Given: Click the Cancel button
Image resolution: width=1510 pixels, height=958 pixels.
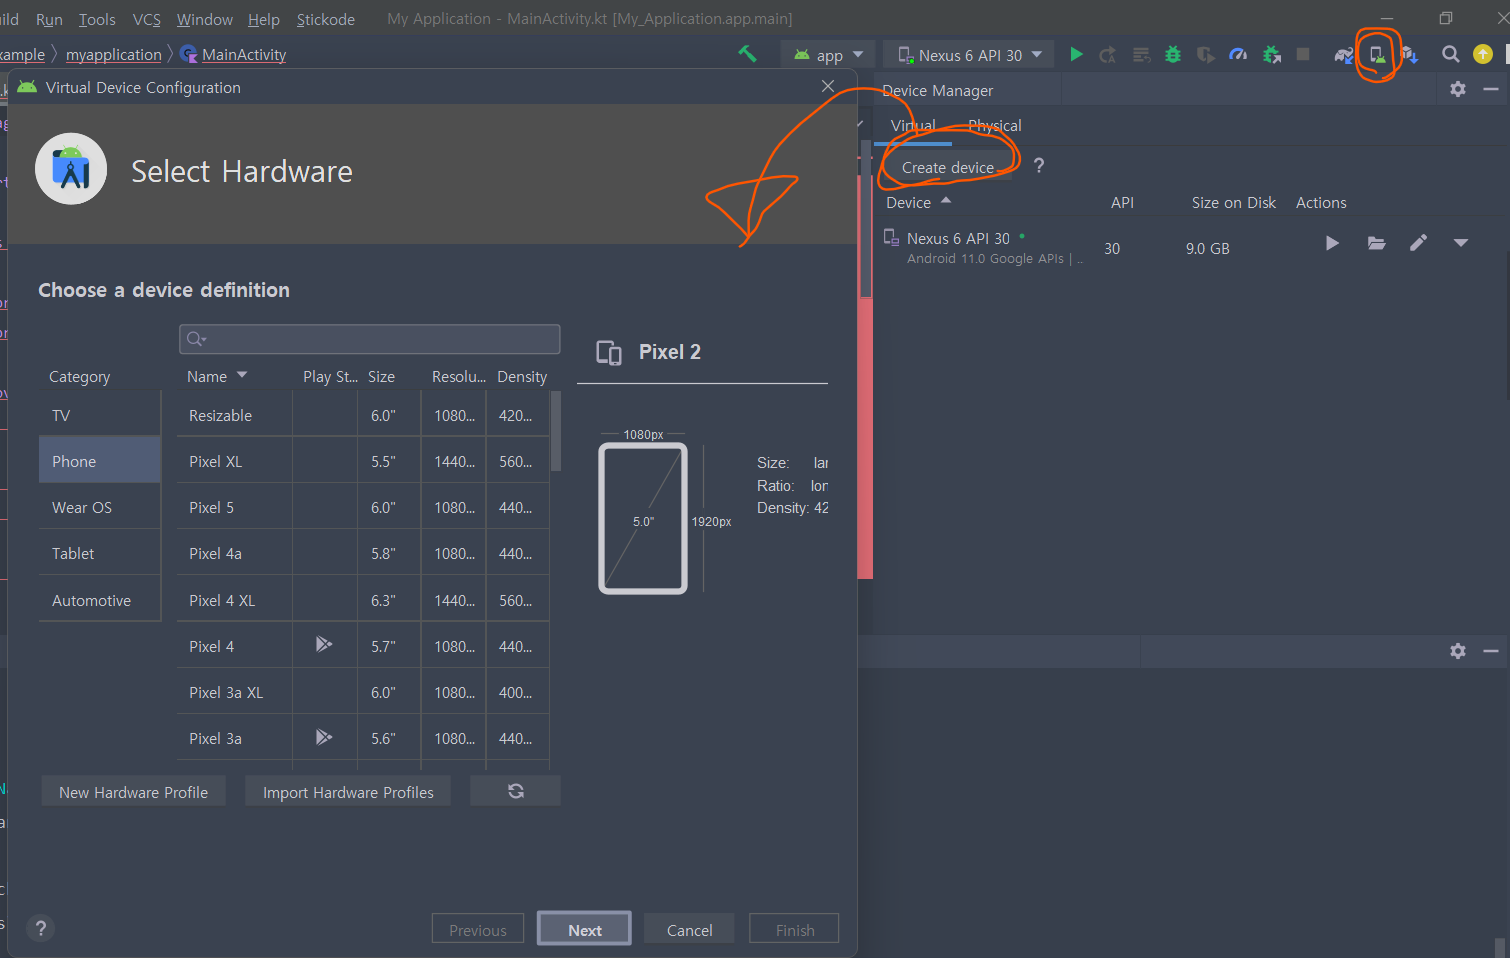Looking at the screenshot, I should point(689,929).
